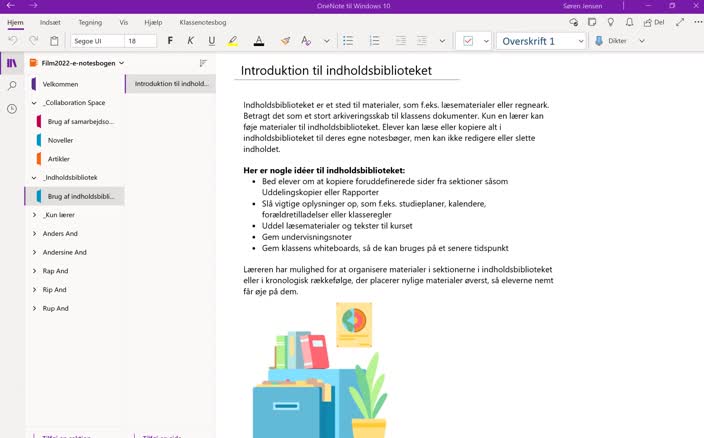Expand the Rup And section group

[x=34, y=308]
